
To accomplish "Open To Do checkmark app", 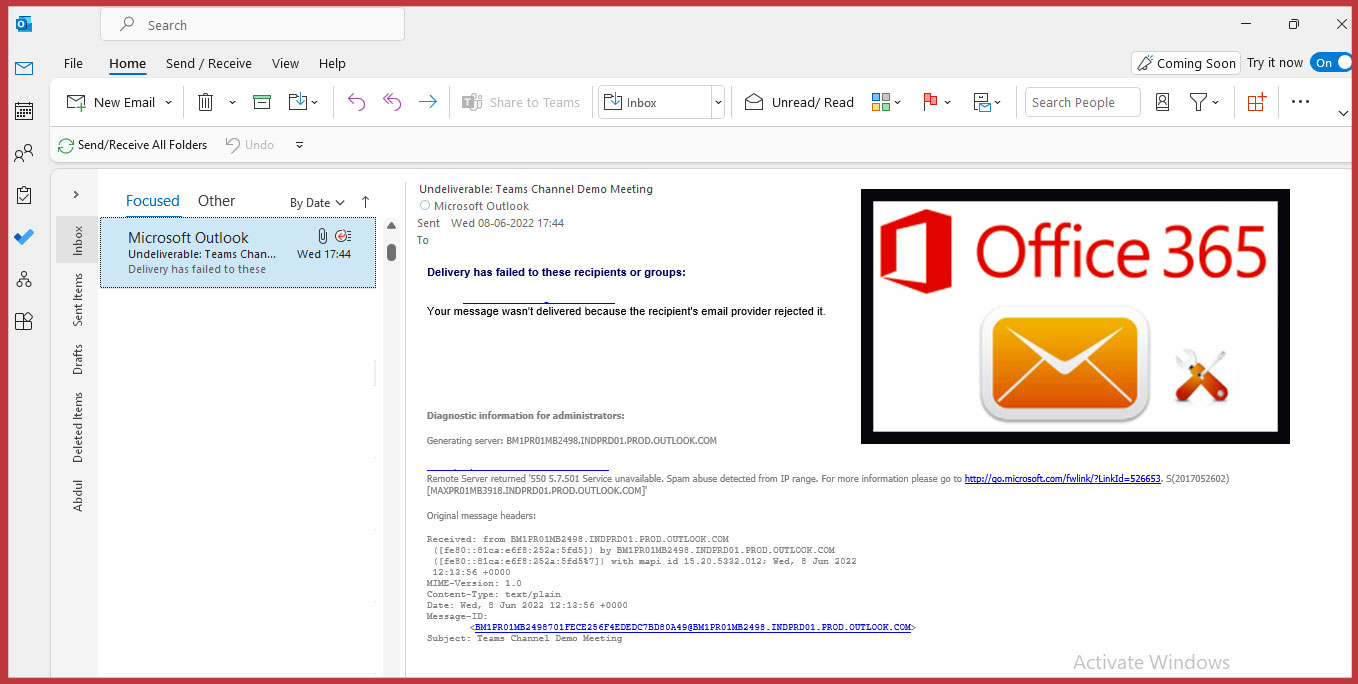I will 24,237.
